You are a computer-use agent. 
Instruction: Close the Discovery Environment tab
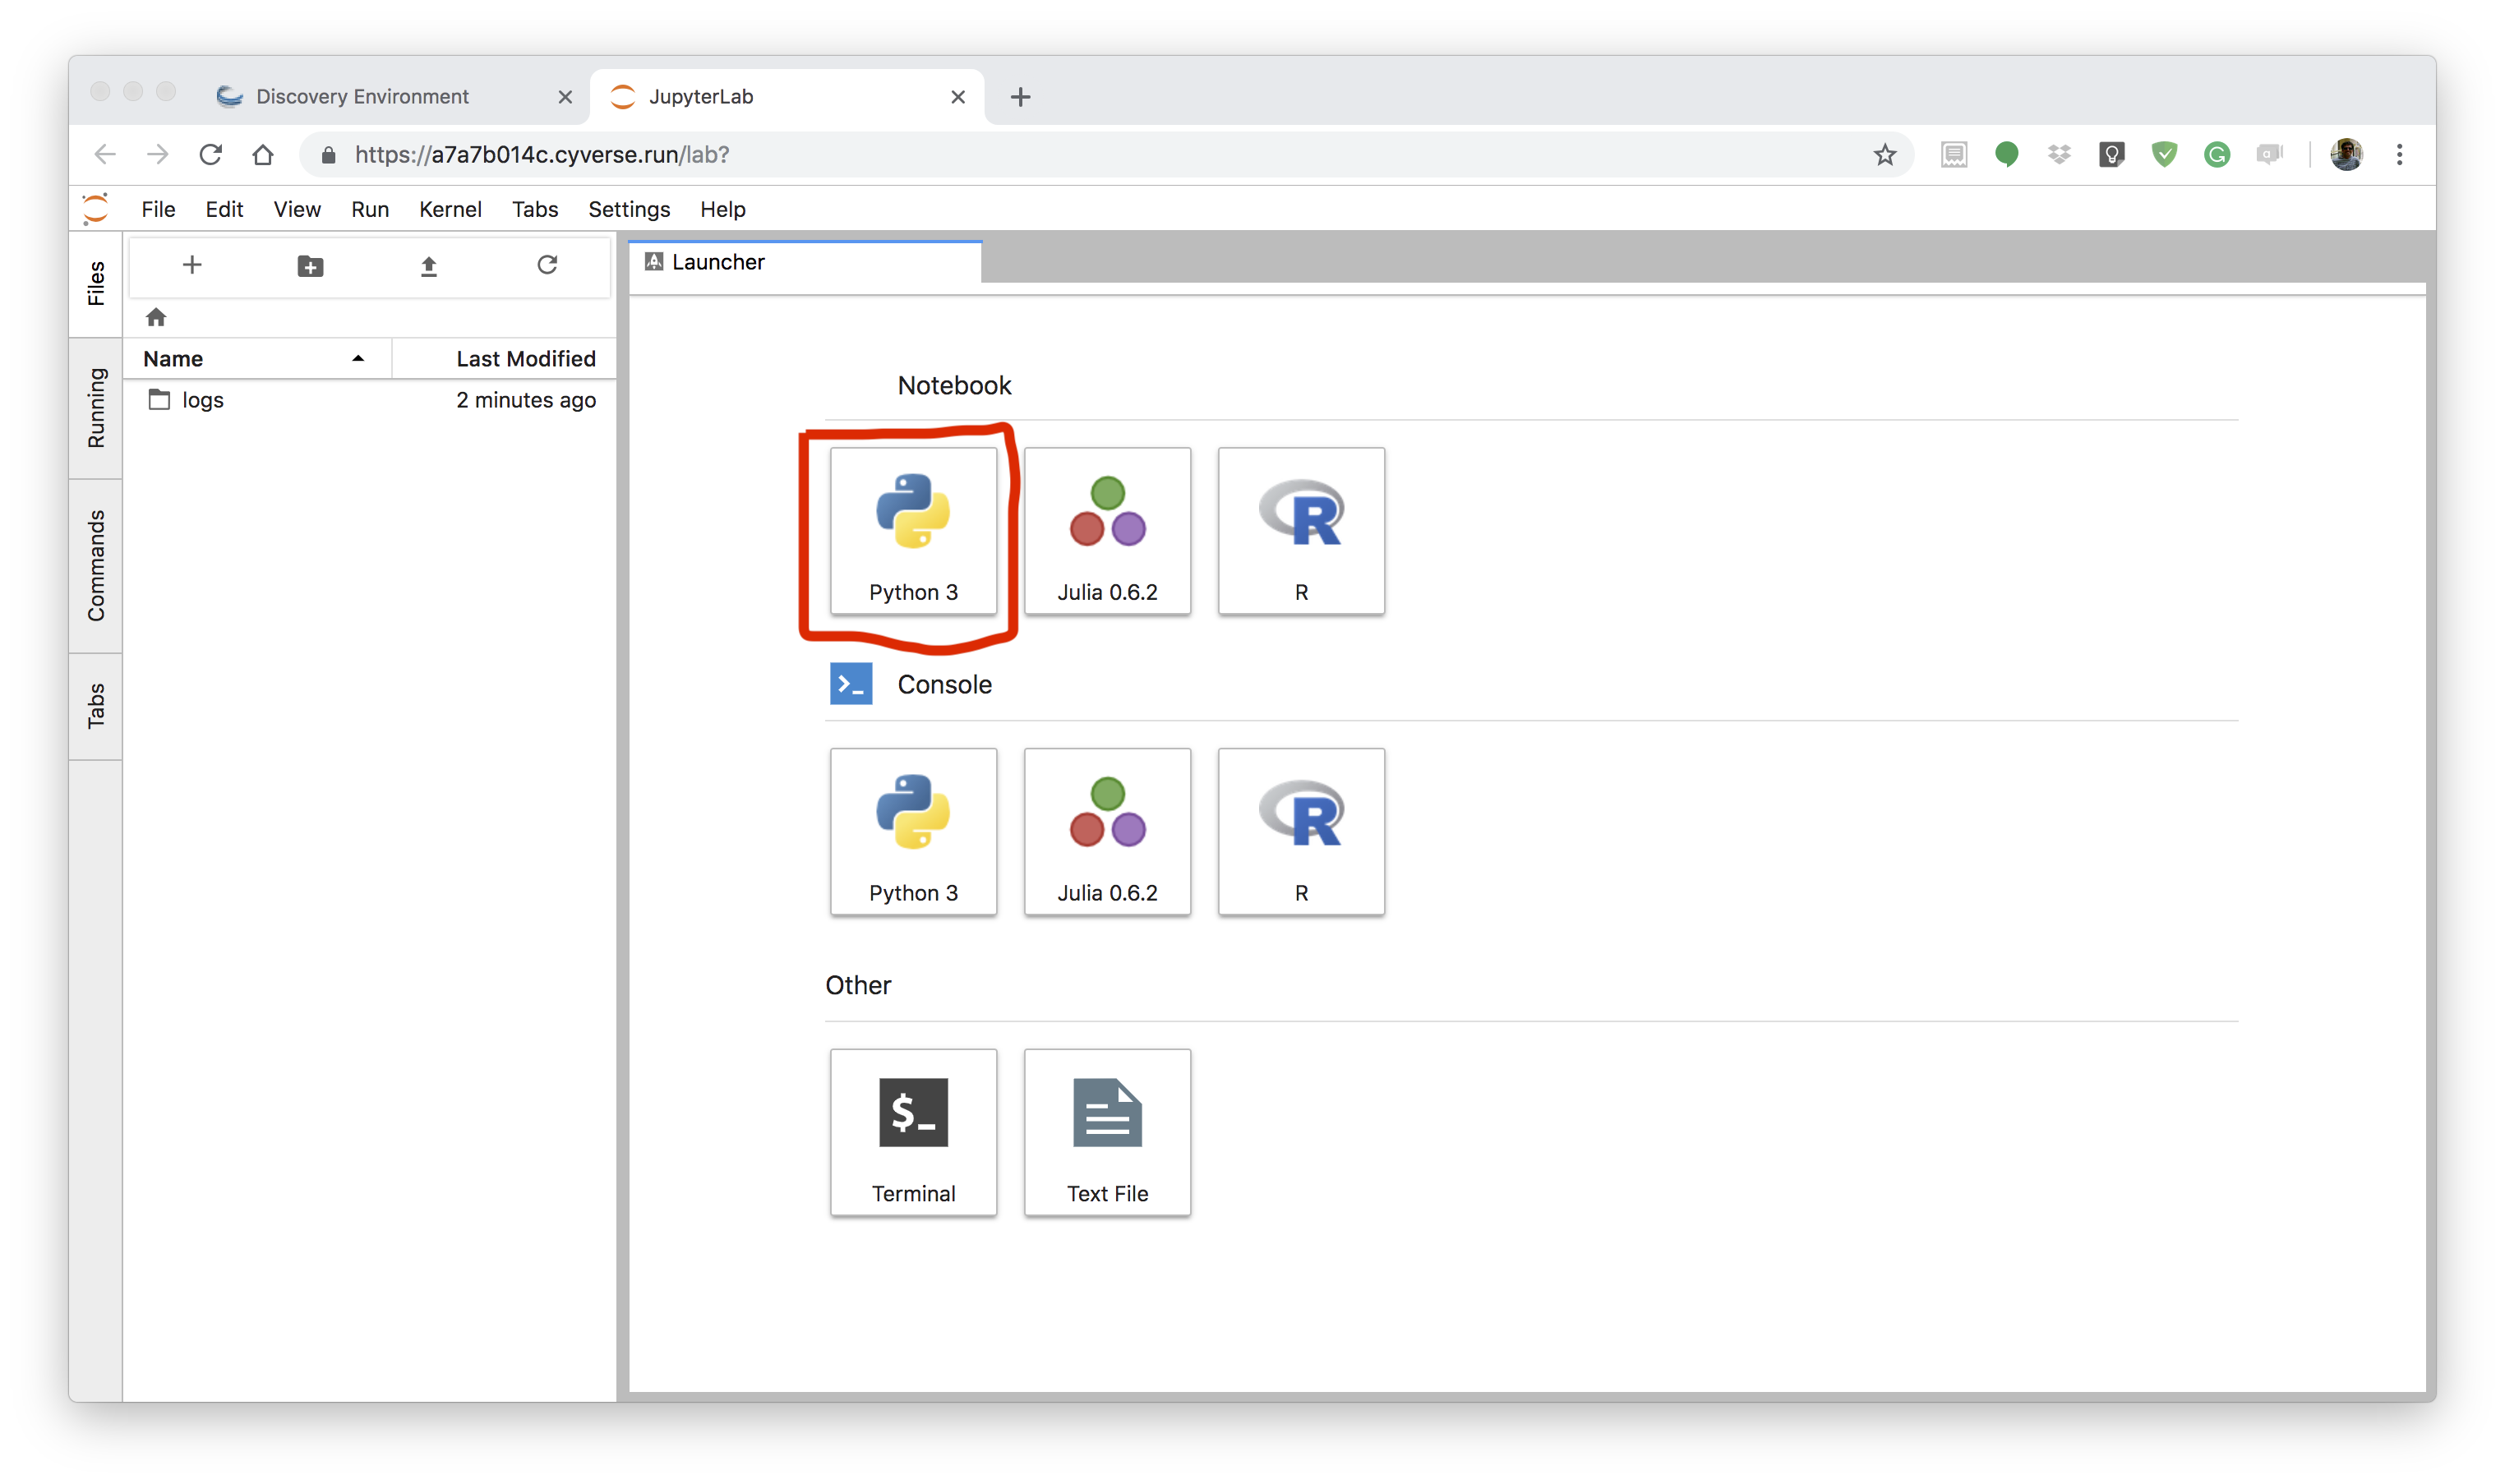point(565,97)
